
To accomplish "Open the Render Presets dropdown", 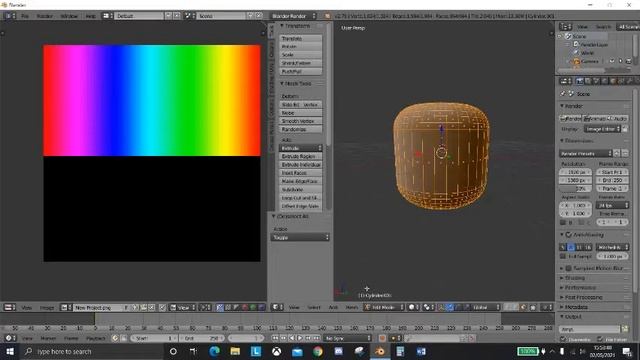I will [x=586, y=153].
